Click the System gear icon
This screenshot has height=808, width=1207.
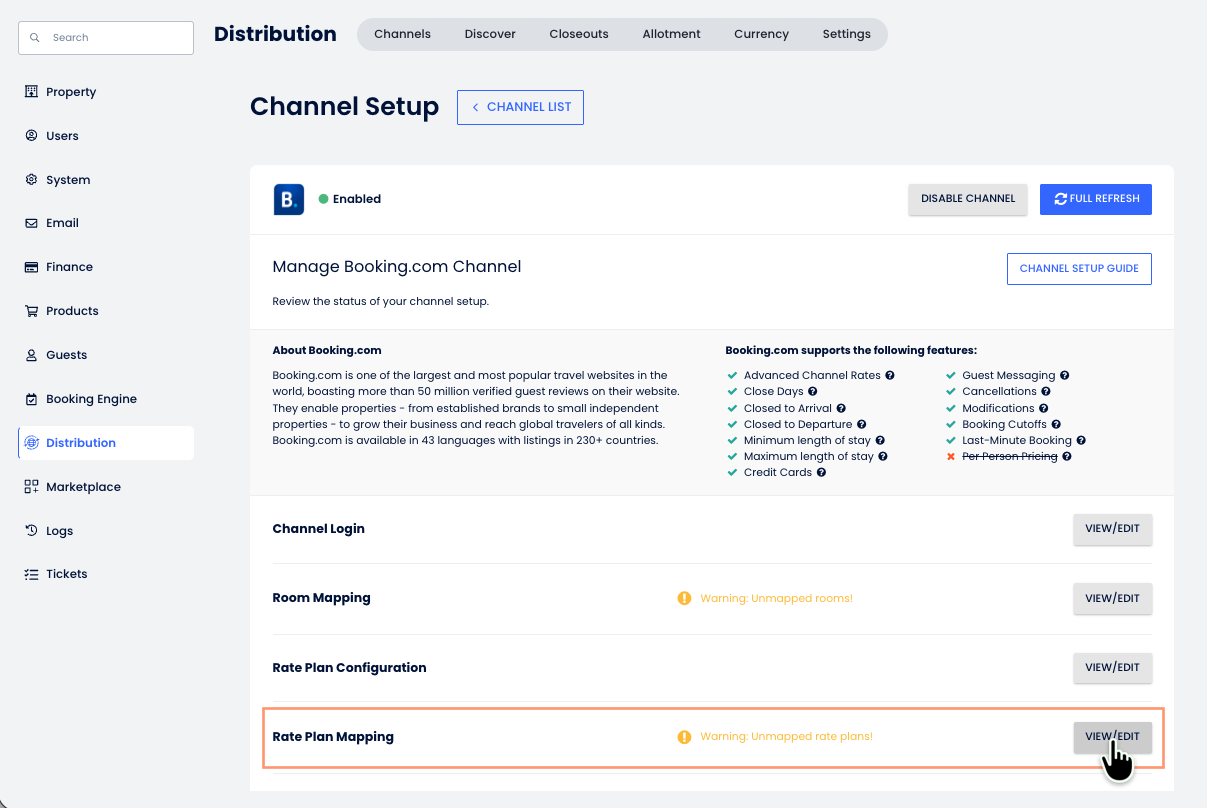click(x=31, y=179)
